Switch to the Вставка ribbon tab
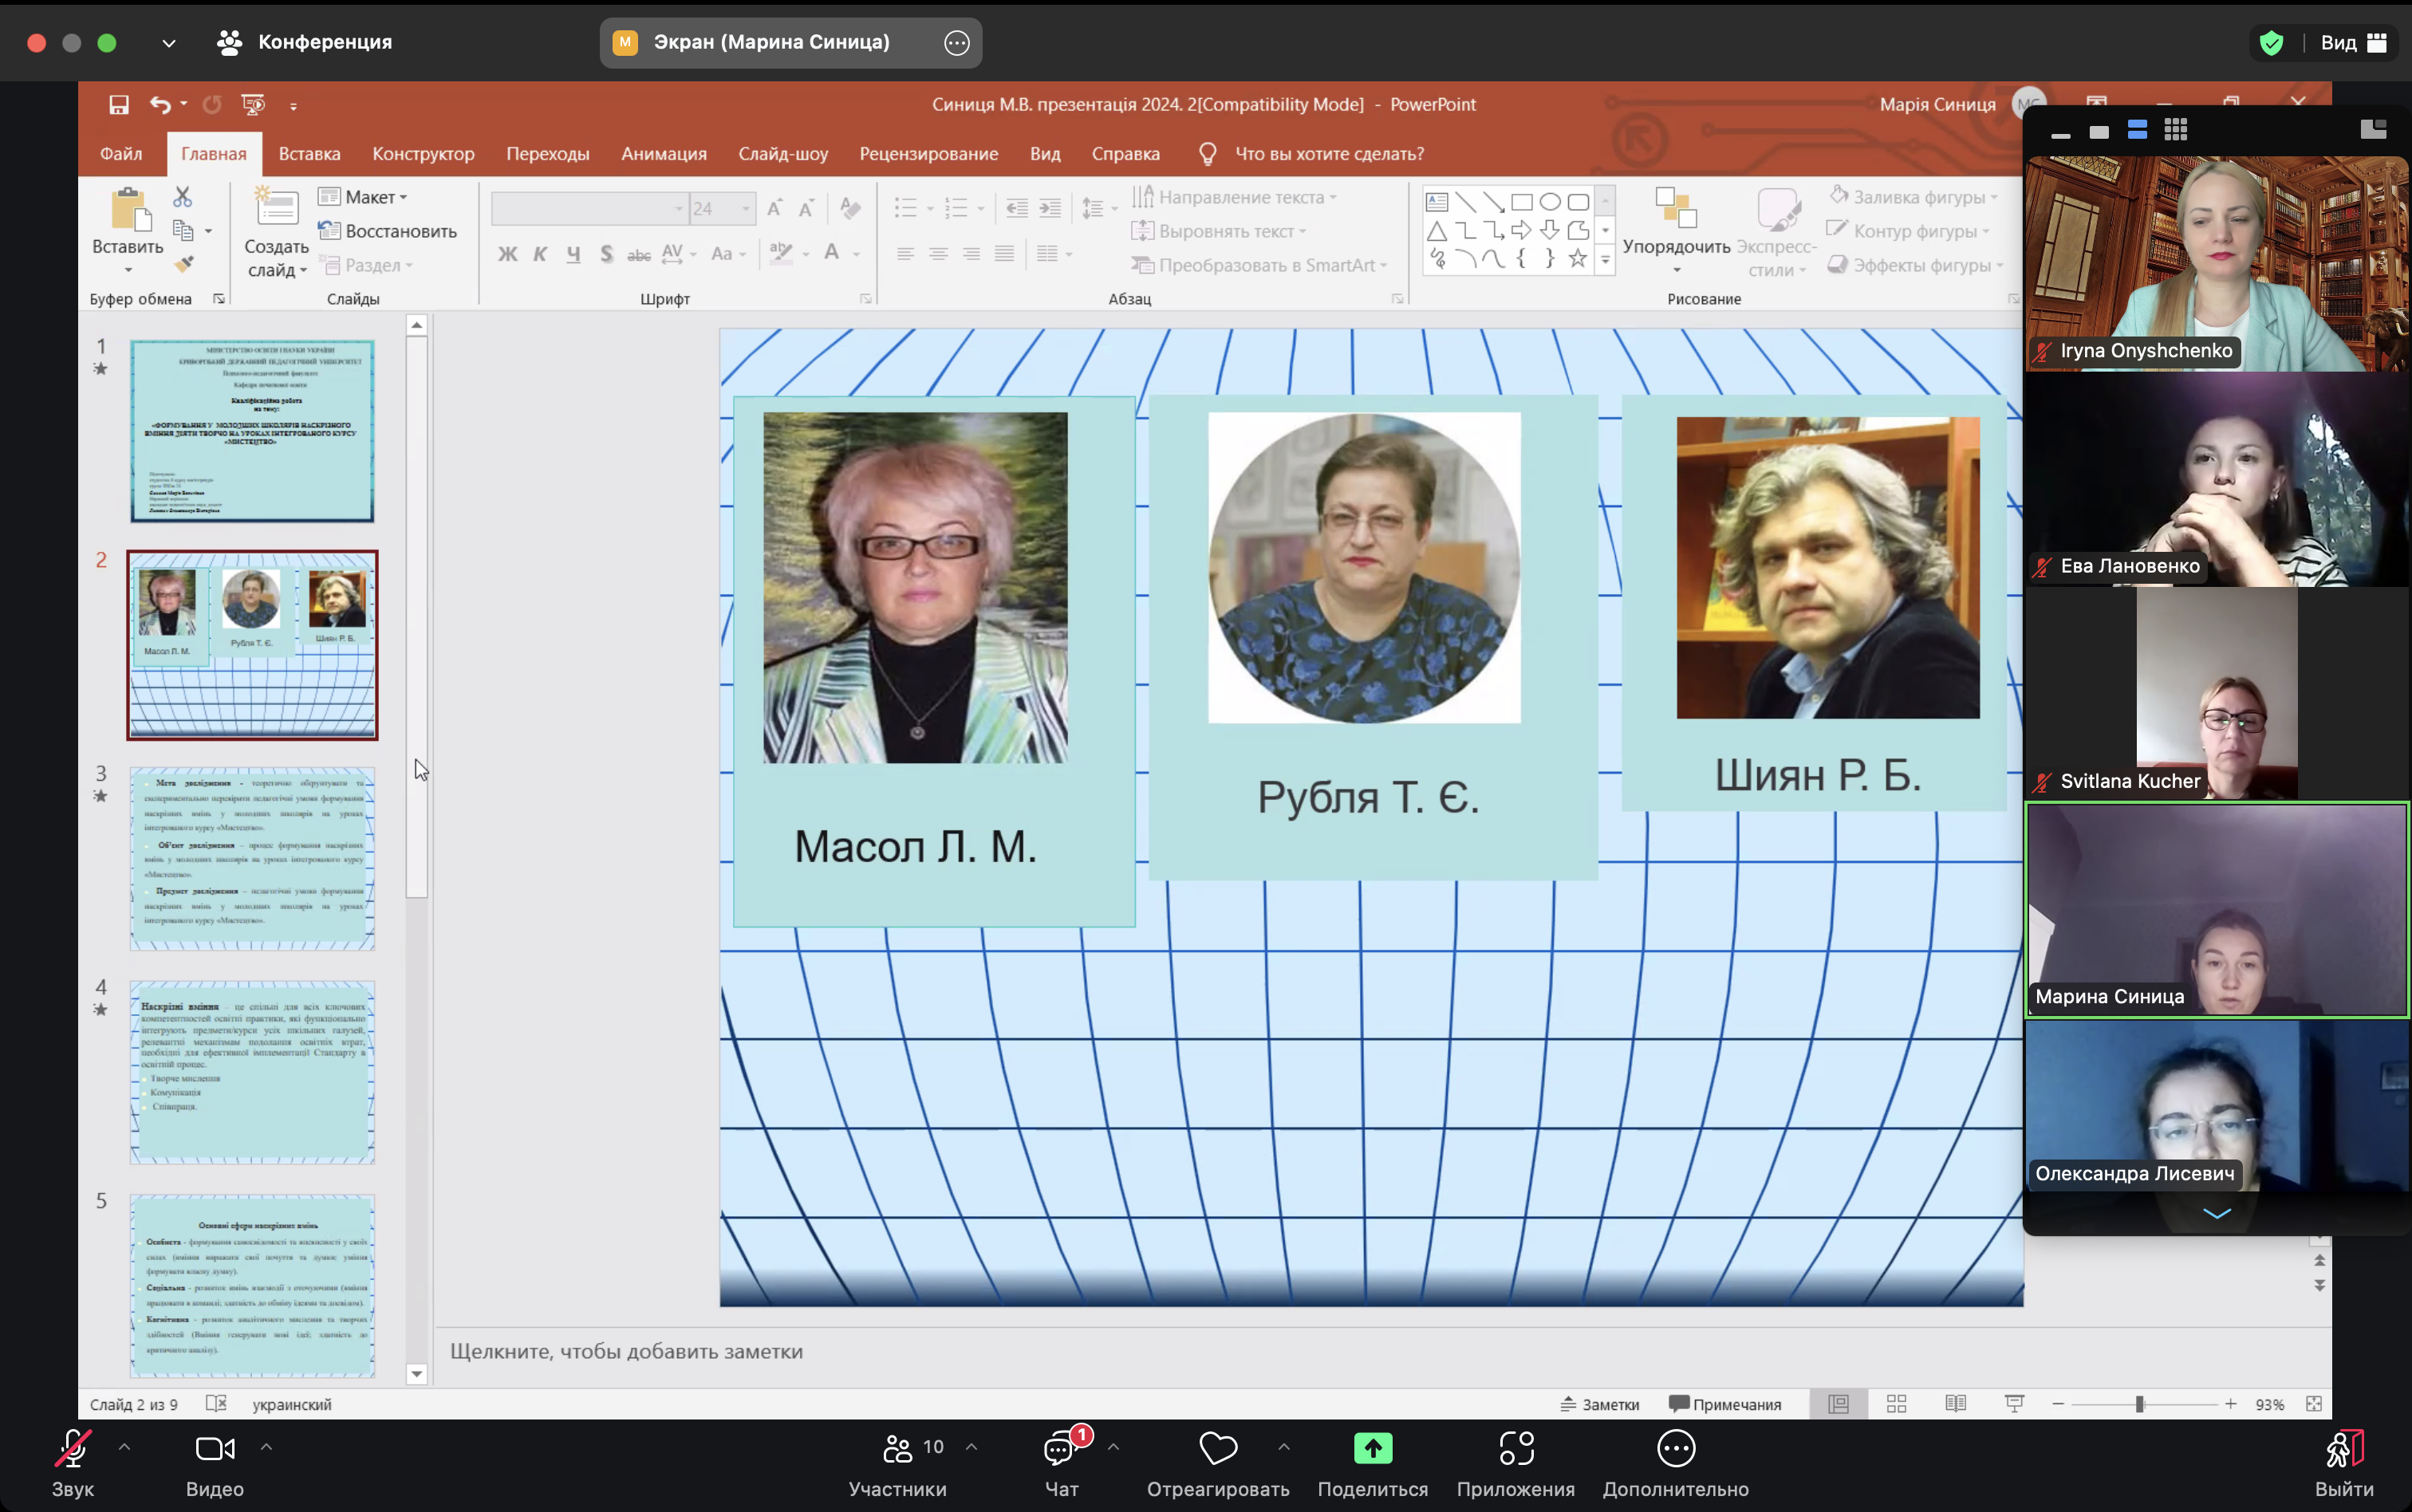This screenshot has width=2412, height=1512. pyautogui.click(x=310, y=153)
